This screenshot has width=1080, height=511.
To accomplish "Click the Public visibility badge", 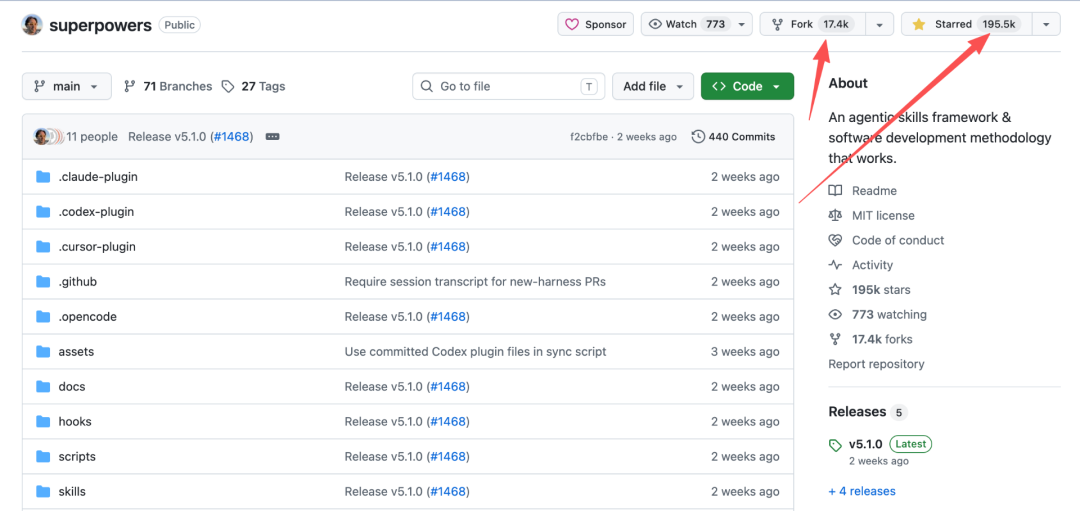I will pyautogui.click(x=179, y=25).
